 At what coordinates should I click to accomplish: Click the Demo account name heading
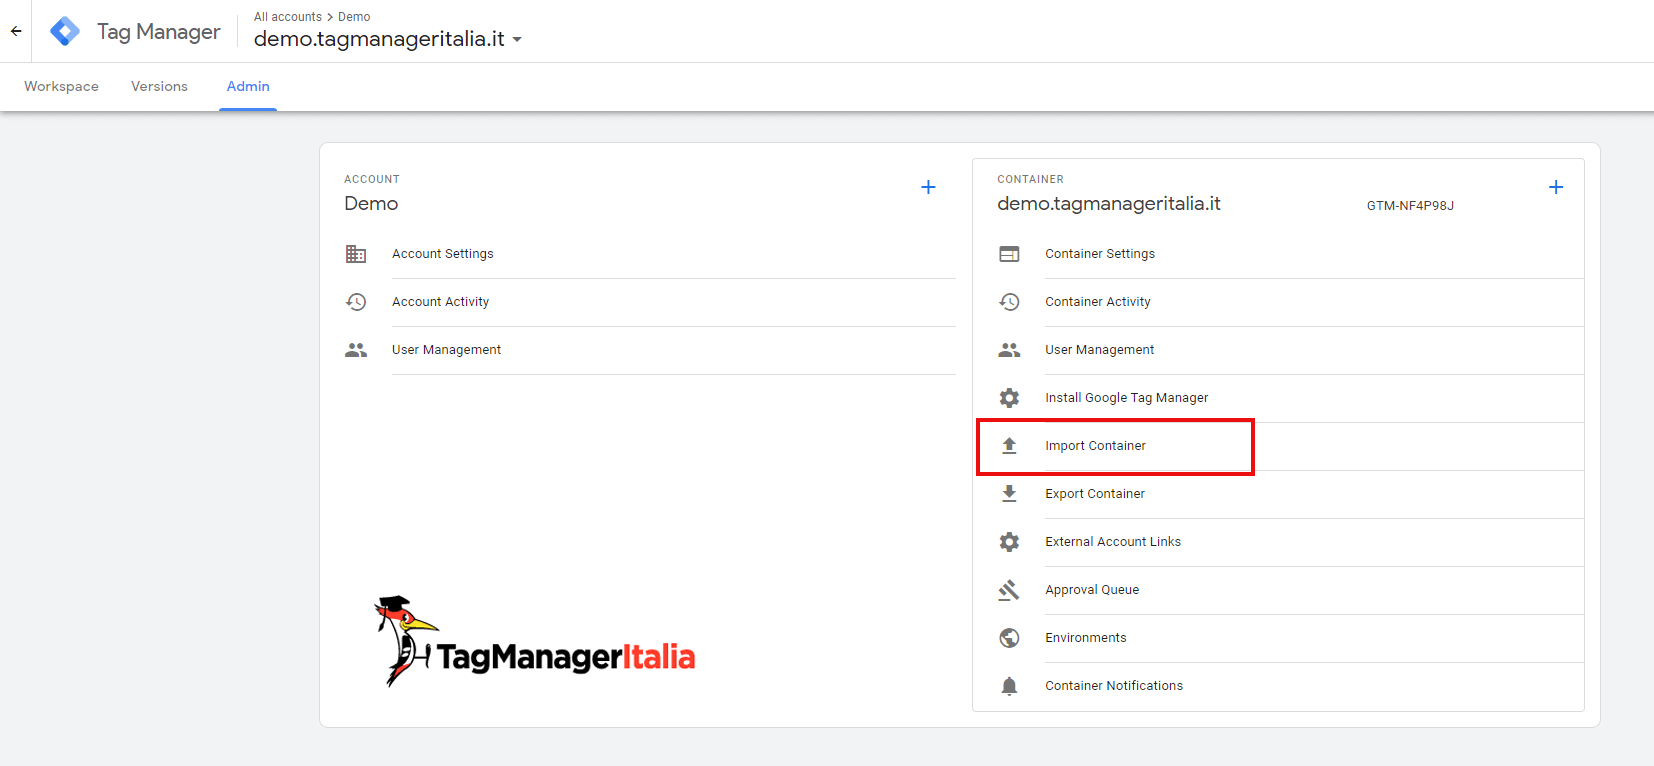[x=371, y=203]
